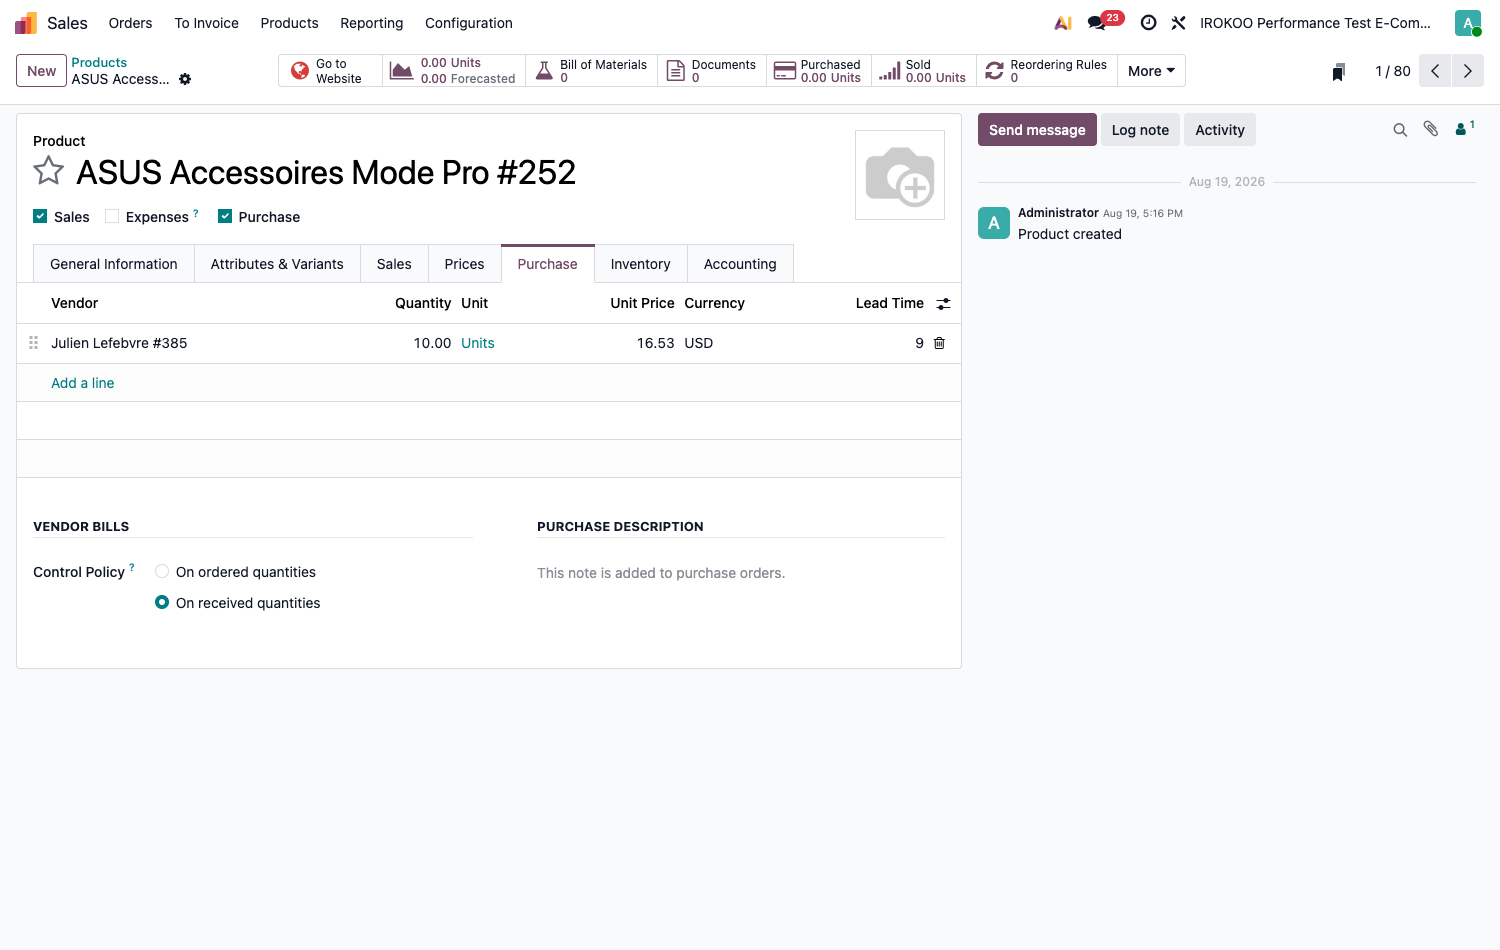1500x950 pixels.
Task: Edit the product name field
Action: (326, 172)
